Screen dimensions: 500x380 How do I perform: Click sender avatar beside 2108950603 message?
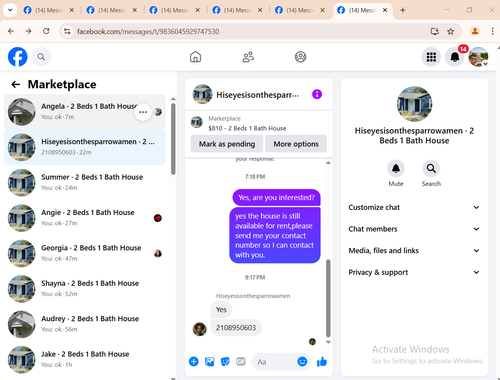click(x=200, y=329)
